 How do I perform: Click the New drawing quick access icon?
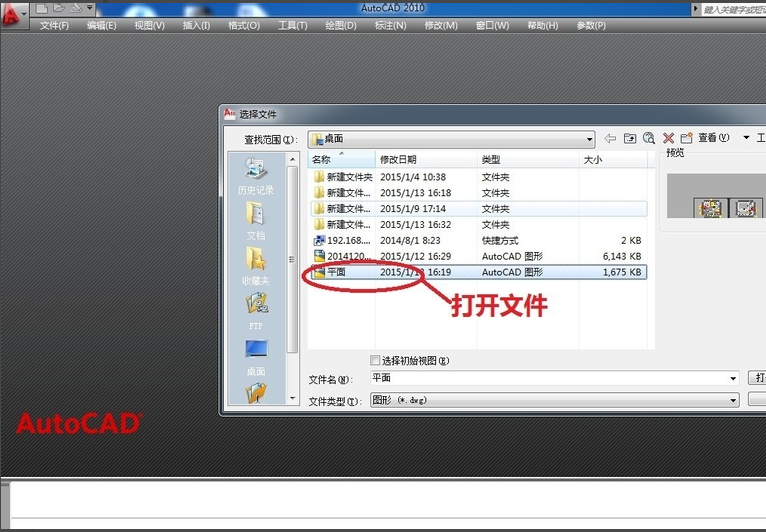click(x=42, y=8)
